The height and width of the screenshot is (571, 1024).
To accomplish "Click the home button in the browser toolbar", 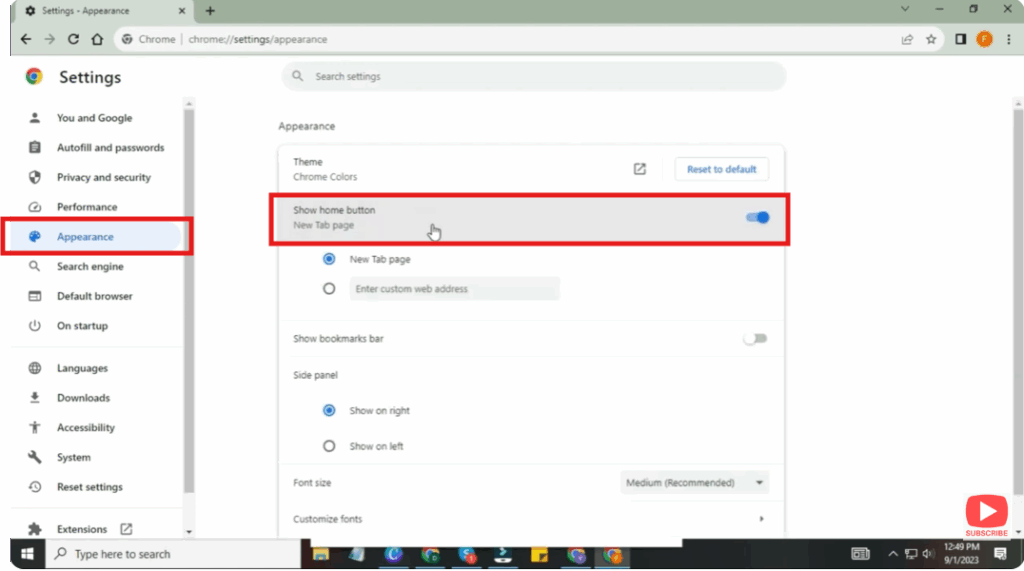I will pos(97,40).
